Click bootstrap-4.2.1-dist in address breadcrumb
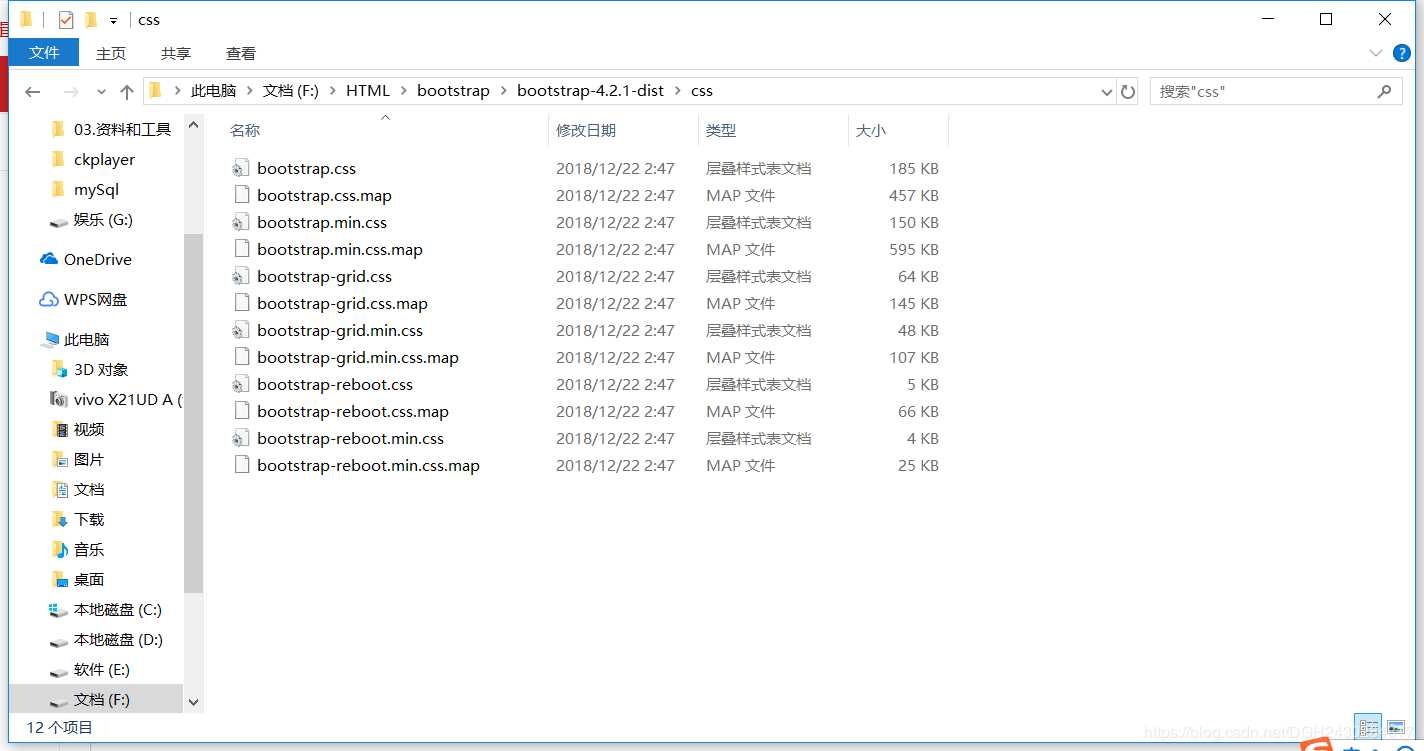 [x=590, y=91]
